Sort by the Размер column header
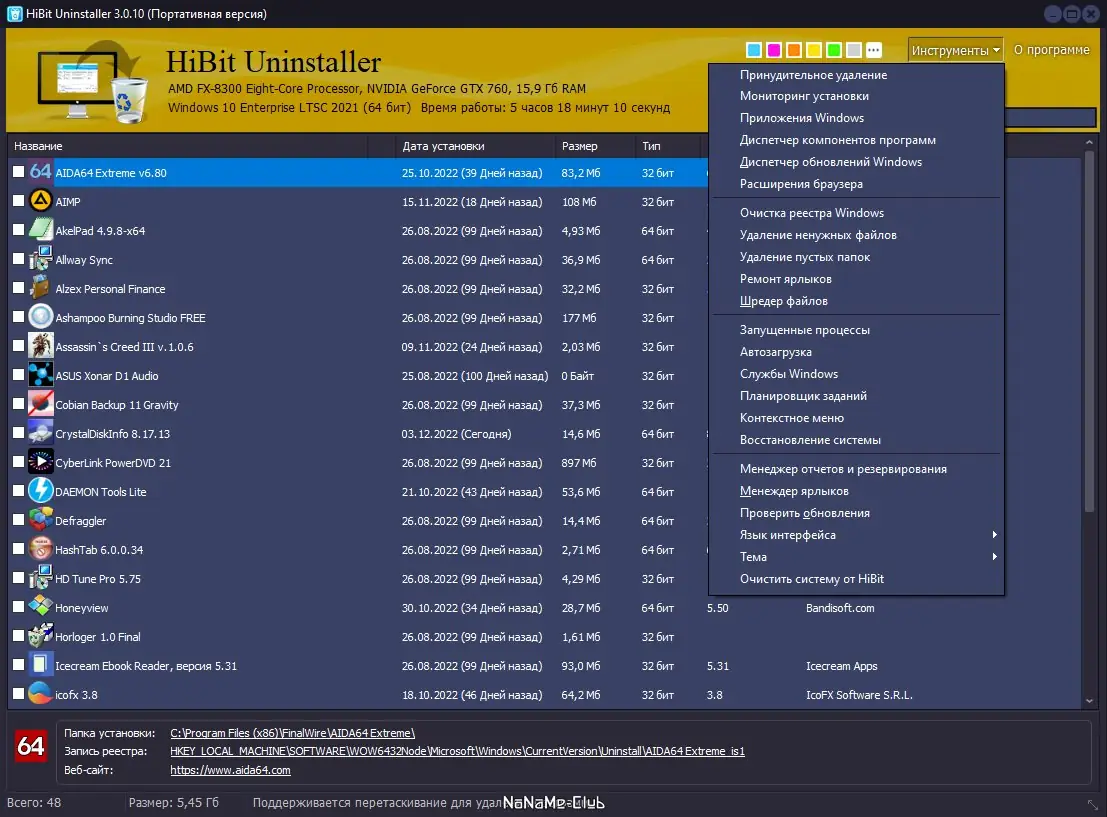The image size is (1107, 817). tap(594, 146)
